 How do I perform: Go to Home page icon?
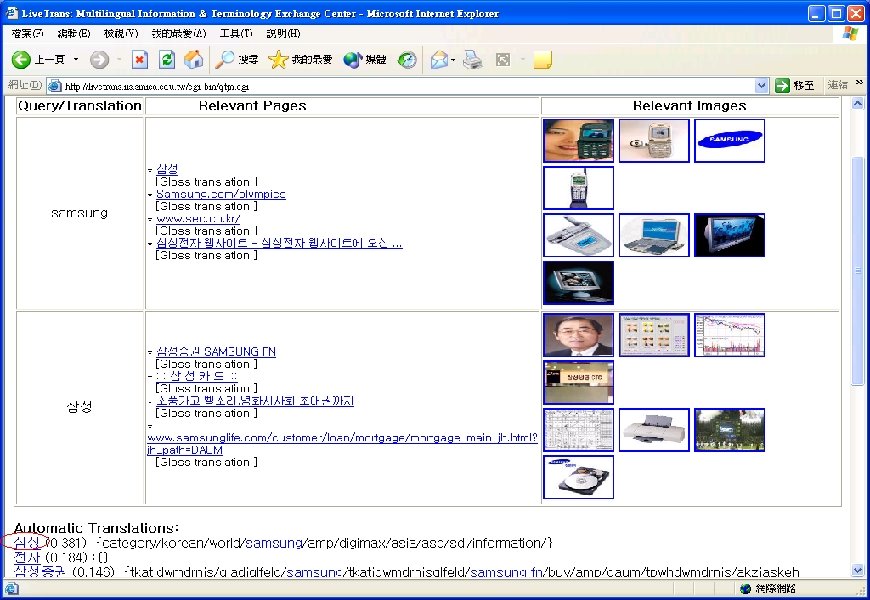pyautogui.click(x=194, y=59)
